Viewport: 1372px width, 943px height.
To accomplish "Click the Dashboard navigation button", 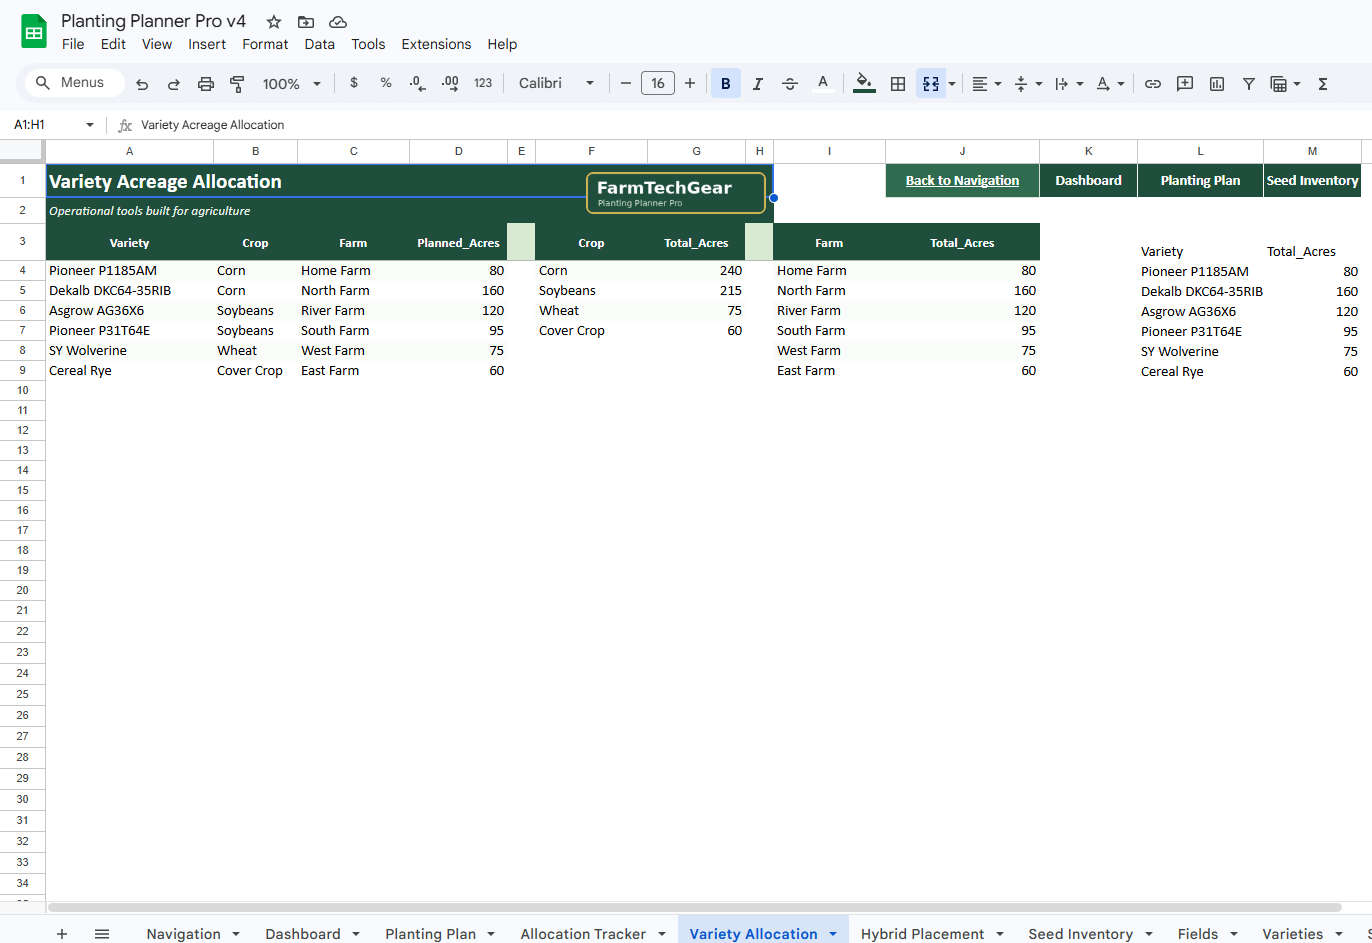I will (x=1088, y=180).
